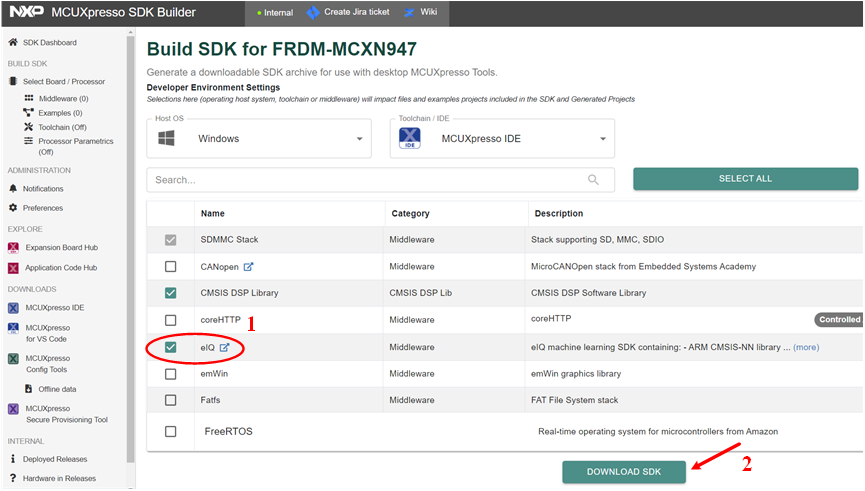The width and height of the screenshot is (865, 491).
Task: Open Notifications sidebar item
Action: [43, 189]
